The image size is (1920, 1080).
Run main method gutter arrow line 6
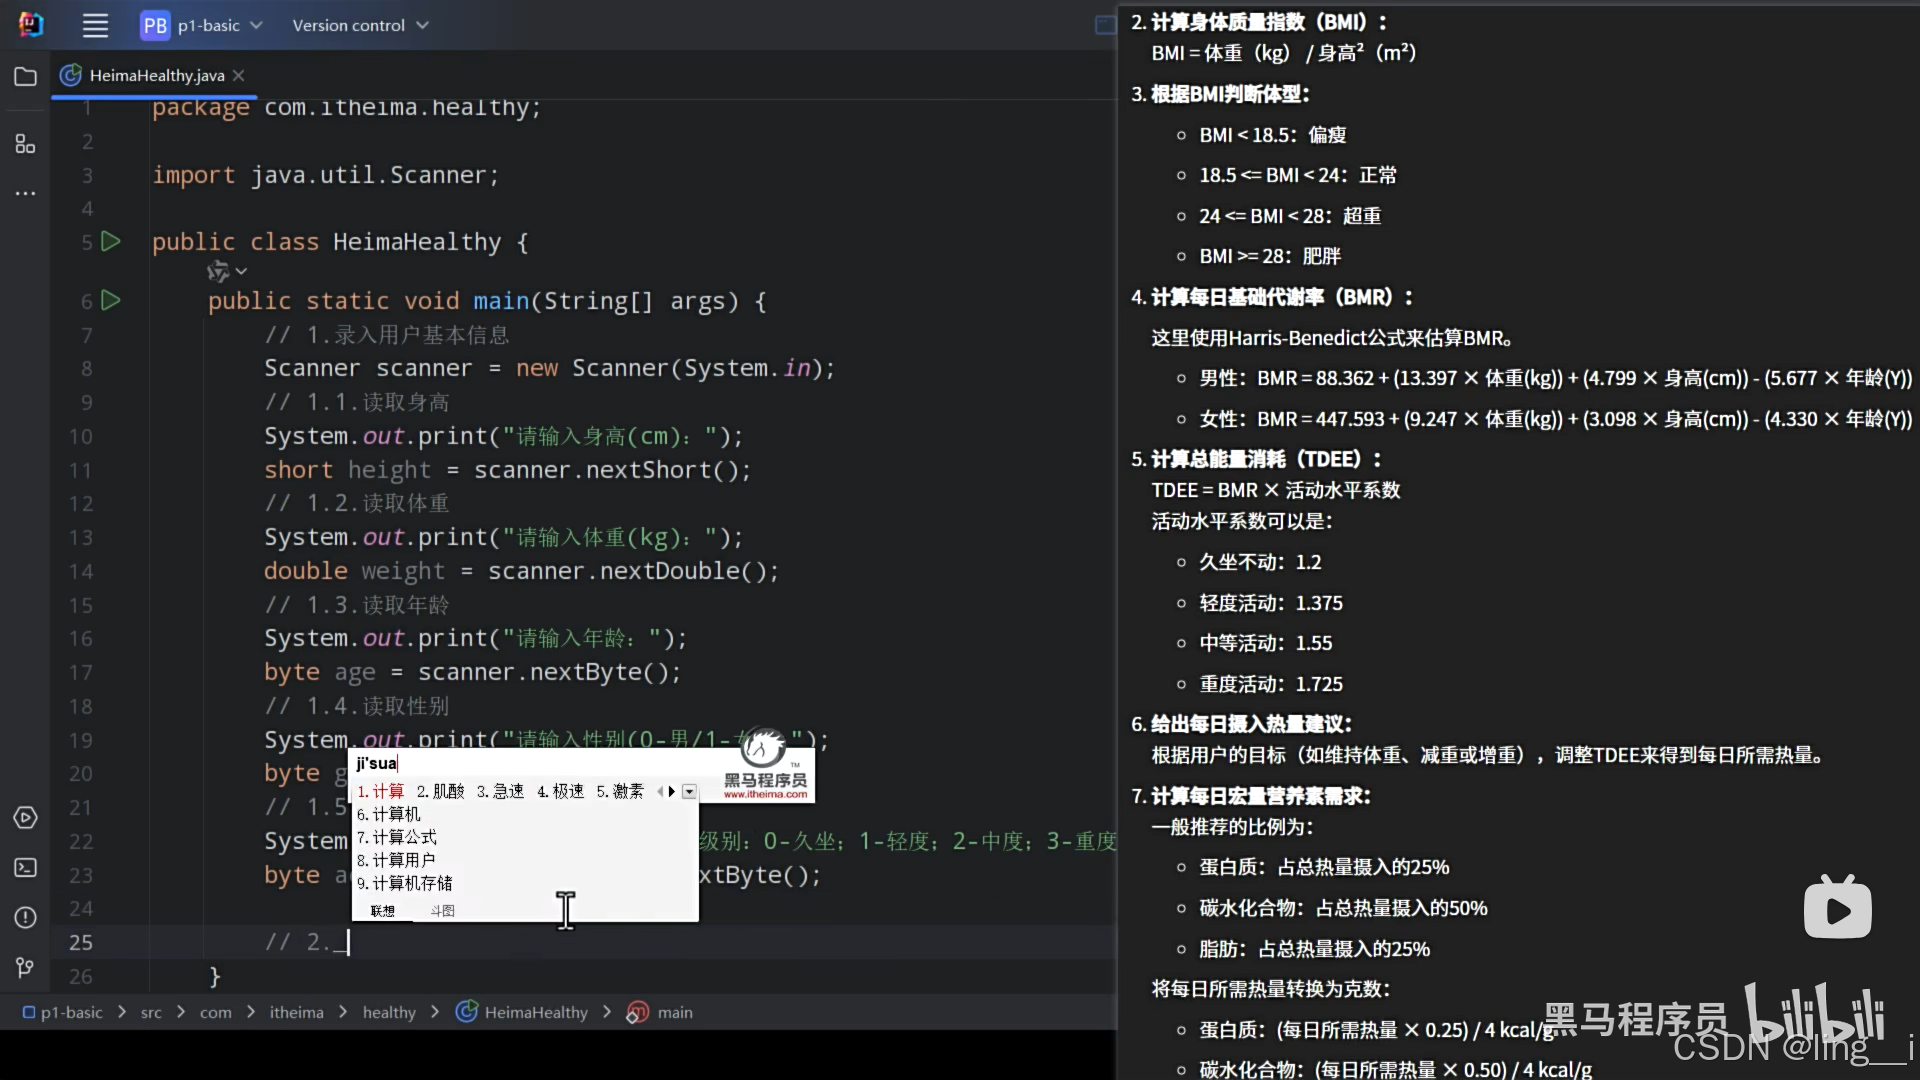[111, 300]
